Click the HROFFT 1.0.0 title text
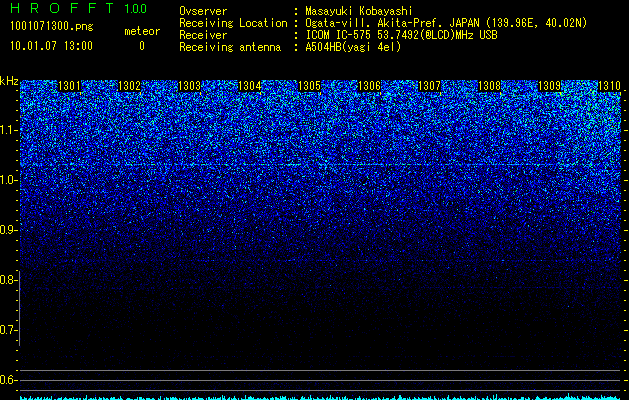Viewport: 629px width, 400px height. (79, 8)
